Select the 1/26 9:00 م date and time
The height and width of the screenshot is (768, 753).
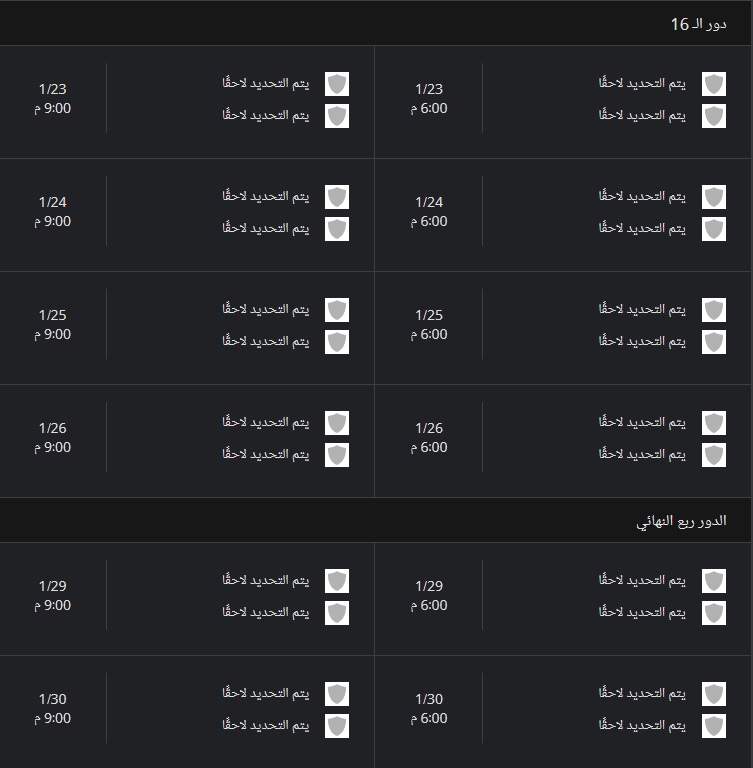[x=52, y=437]
